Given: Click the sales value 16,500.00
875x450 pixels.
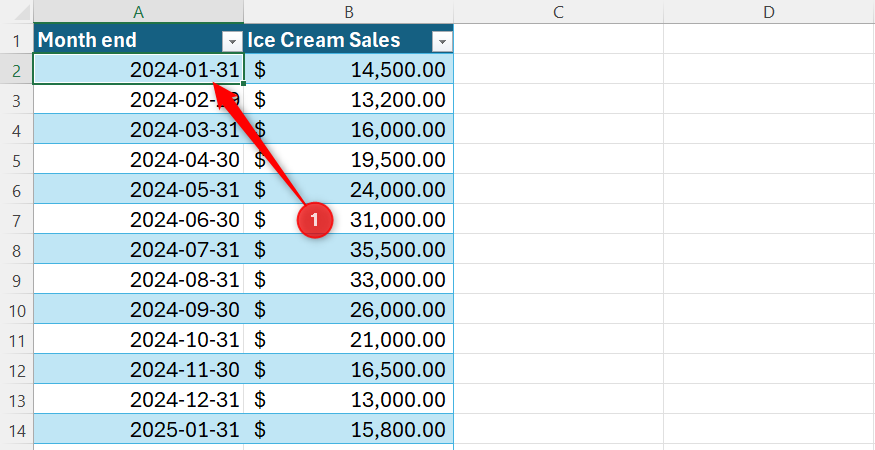Looking at the screenshot, I should click(398, 370).
